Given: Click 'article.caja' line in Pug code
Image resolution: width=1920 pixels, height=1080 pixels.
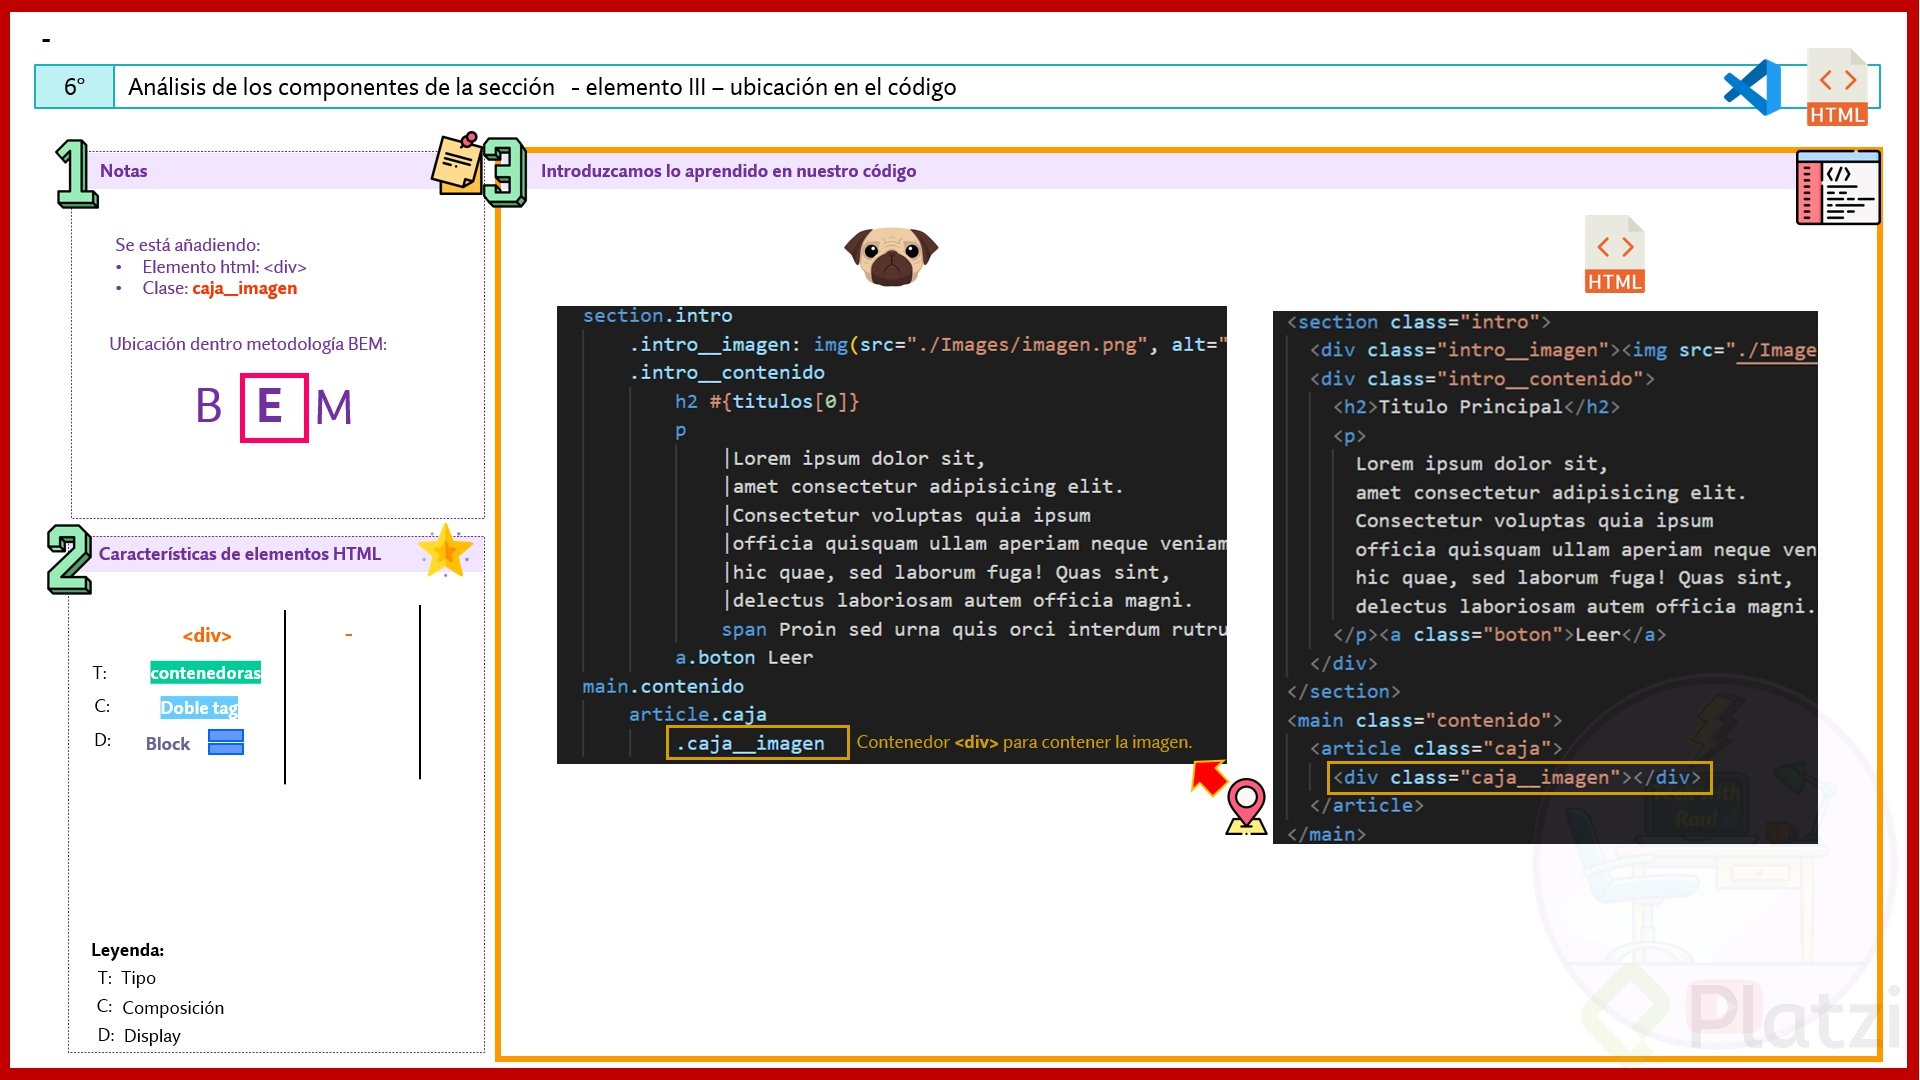Looking at the screenshot, I should coord(697,715).
